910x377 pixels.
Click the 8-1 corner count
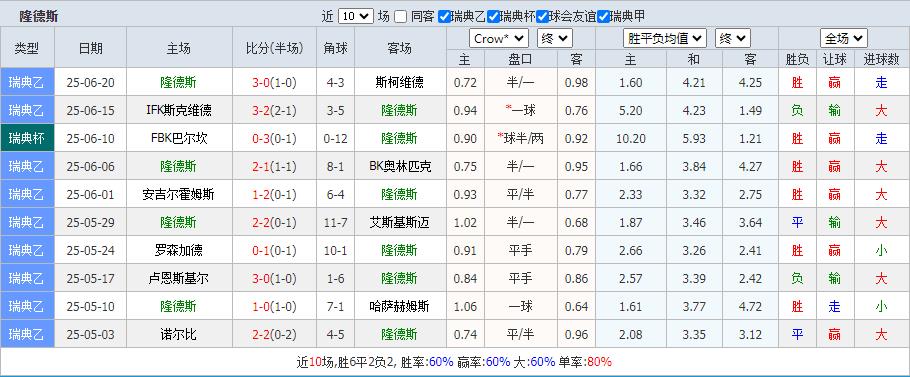click(335, 166)
